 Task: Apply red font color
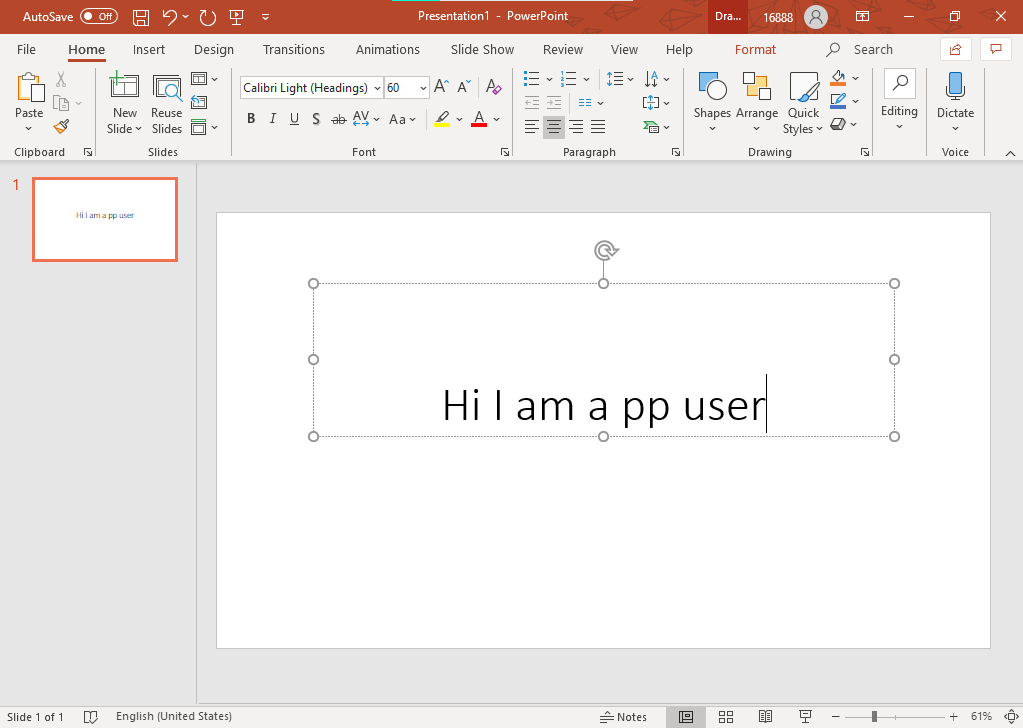(479, 119)
